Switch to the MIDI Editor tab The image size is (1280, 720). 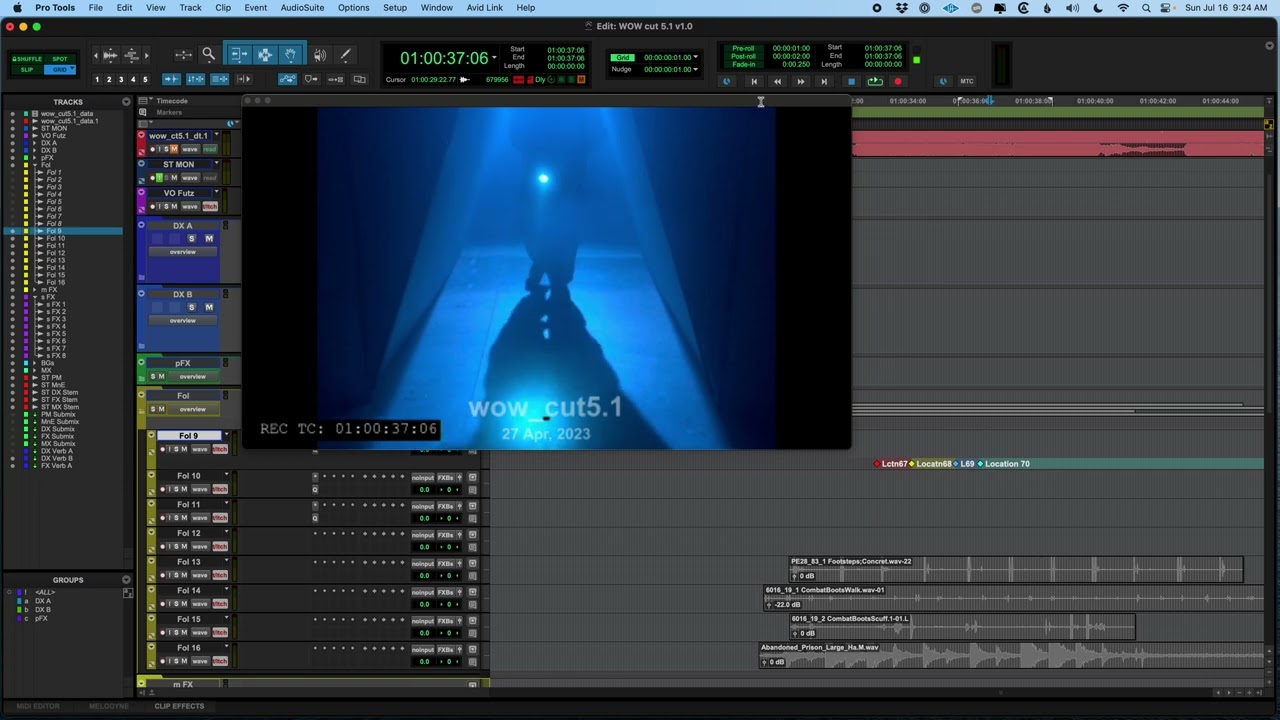pyautogui.click(x=39, y=706)
